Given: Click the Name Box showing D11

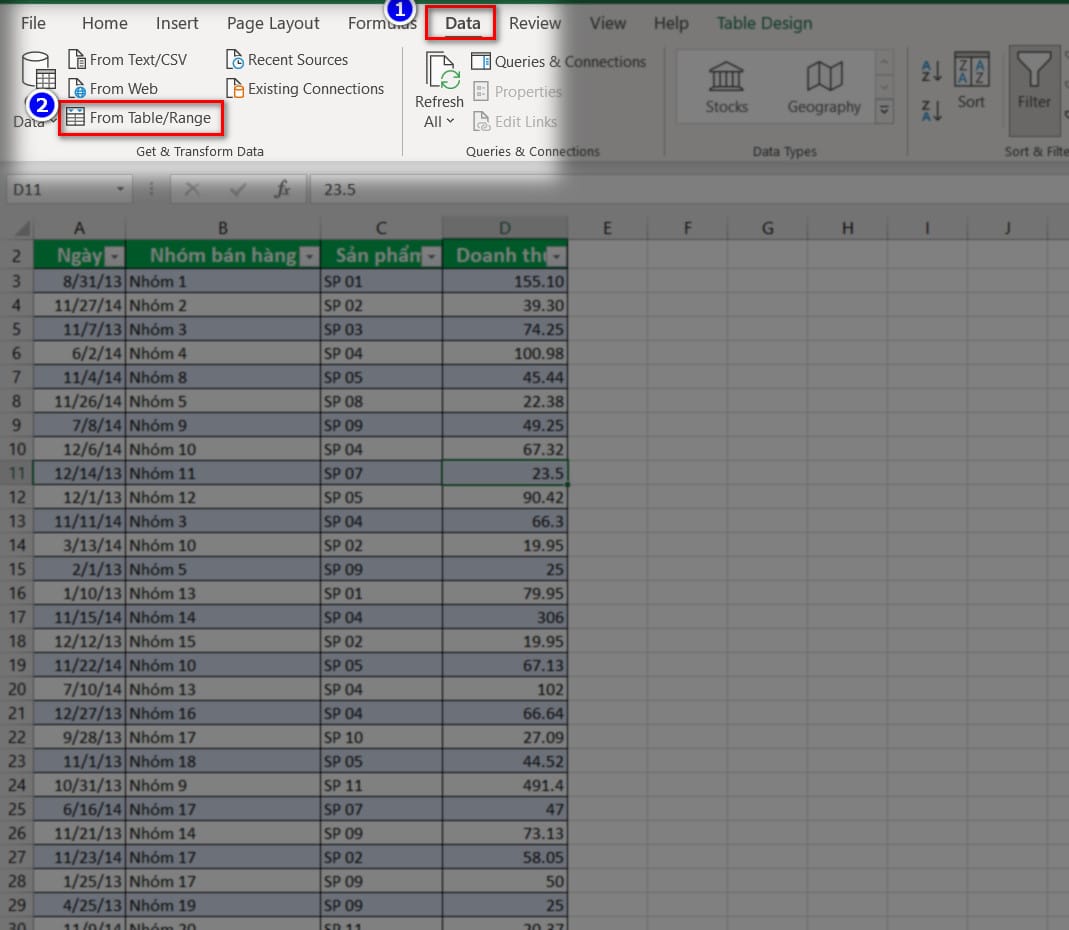Looking at the screenshot, I should pos(60,189).
